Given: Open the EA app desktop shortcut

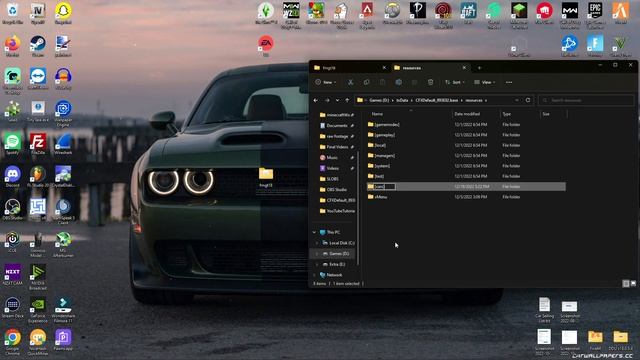Looking at the screenshot, I should pos(266,46).
